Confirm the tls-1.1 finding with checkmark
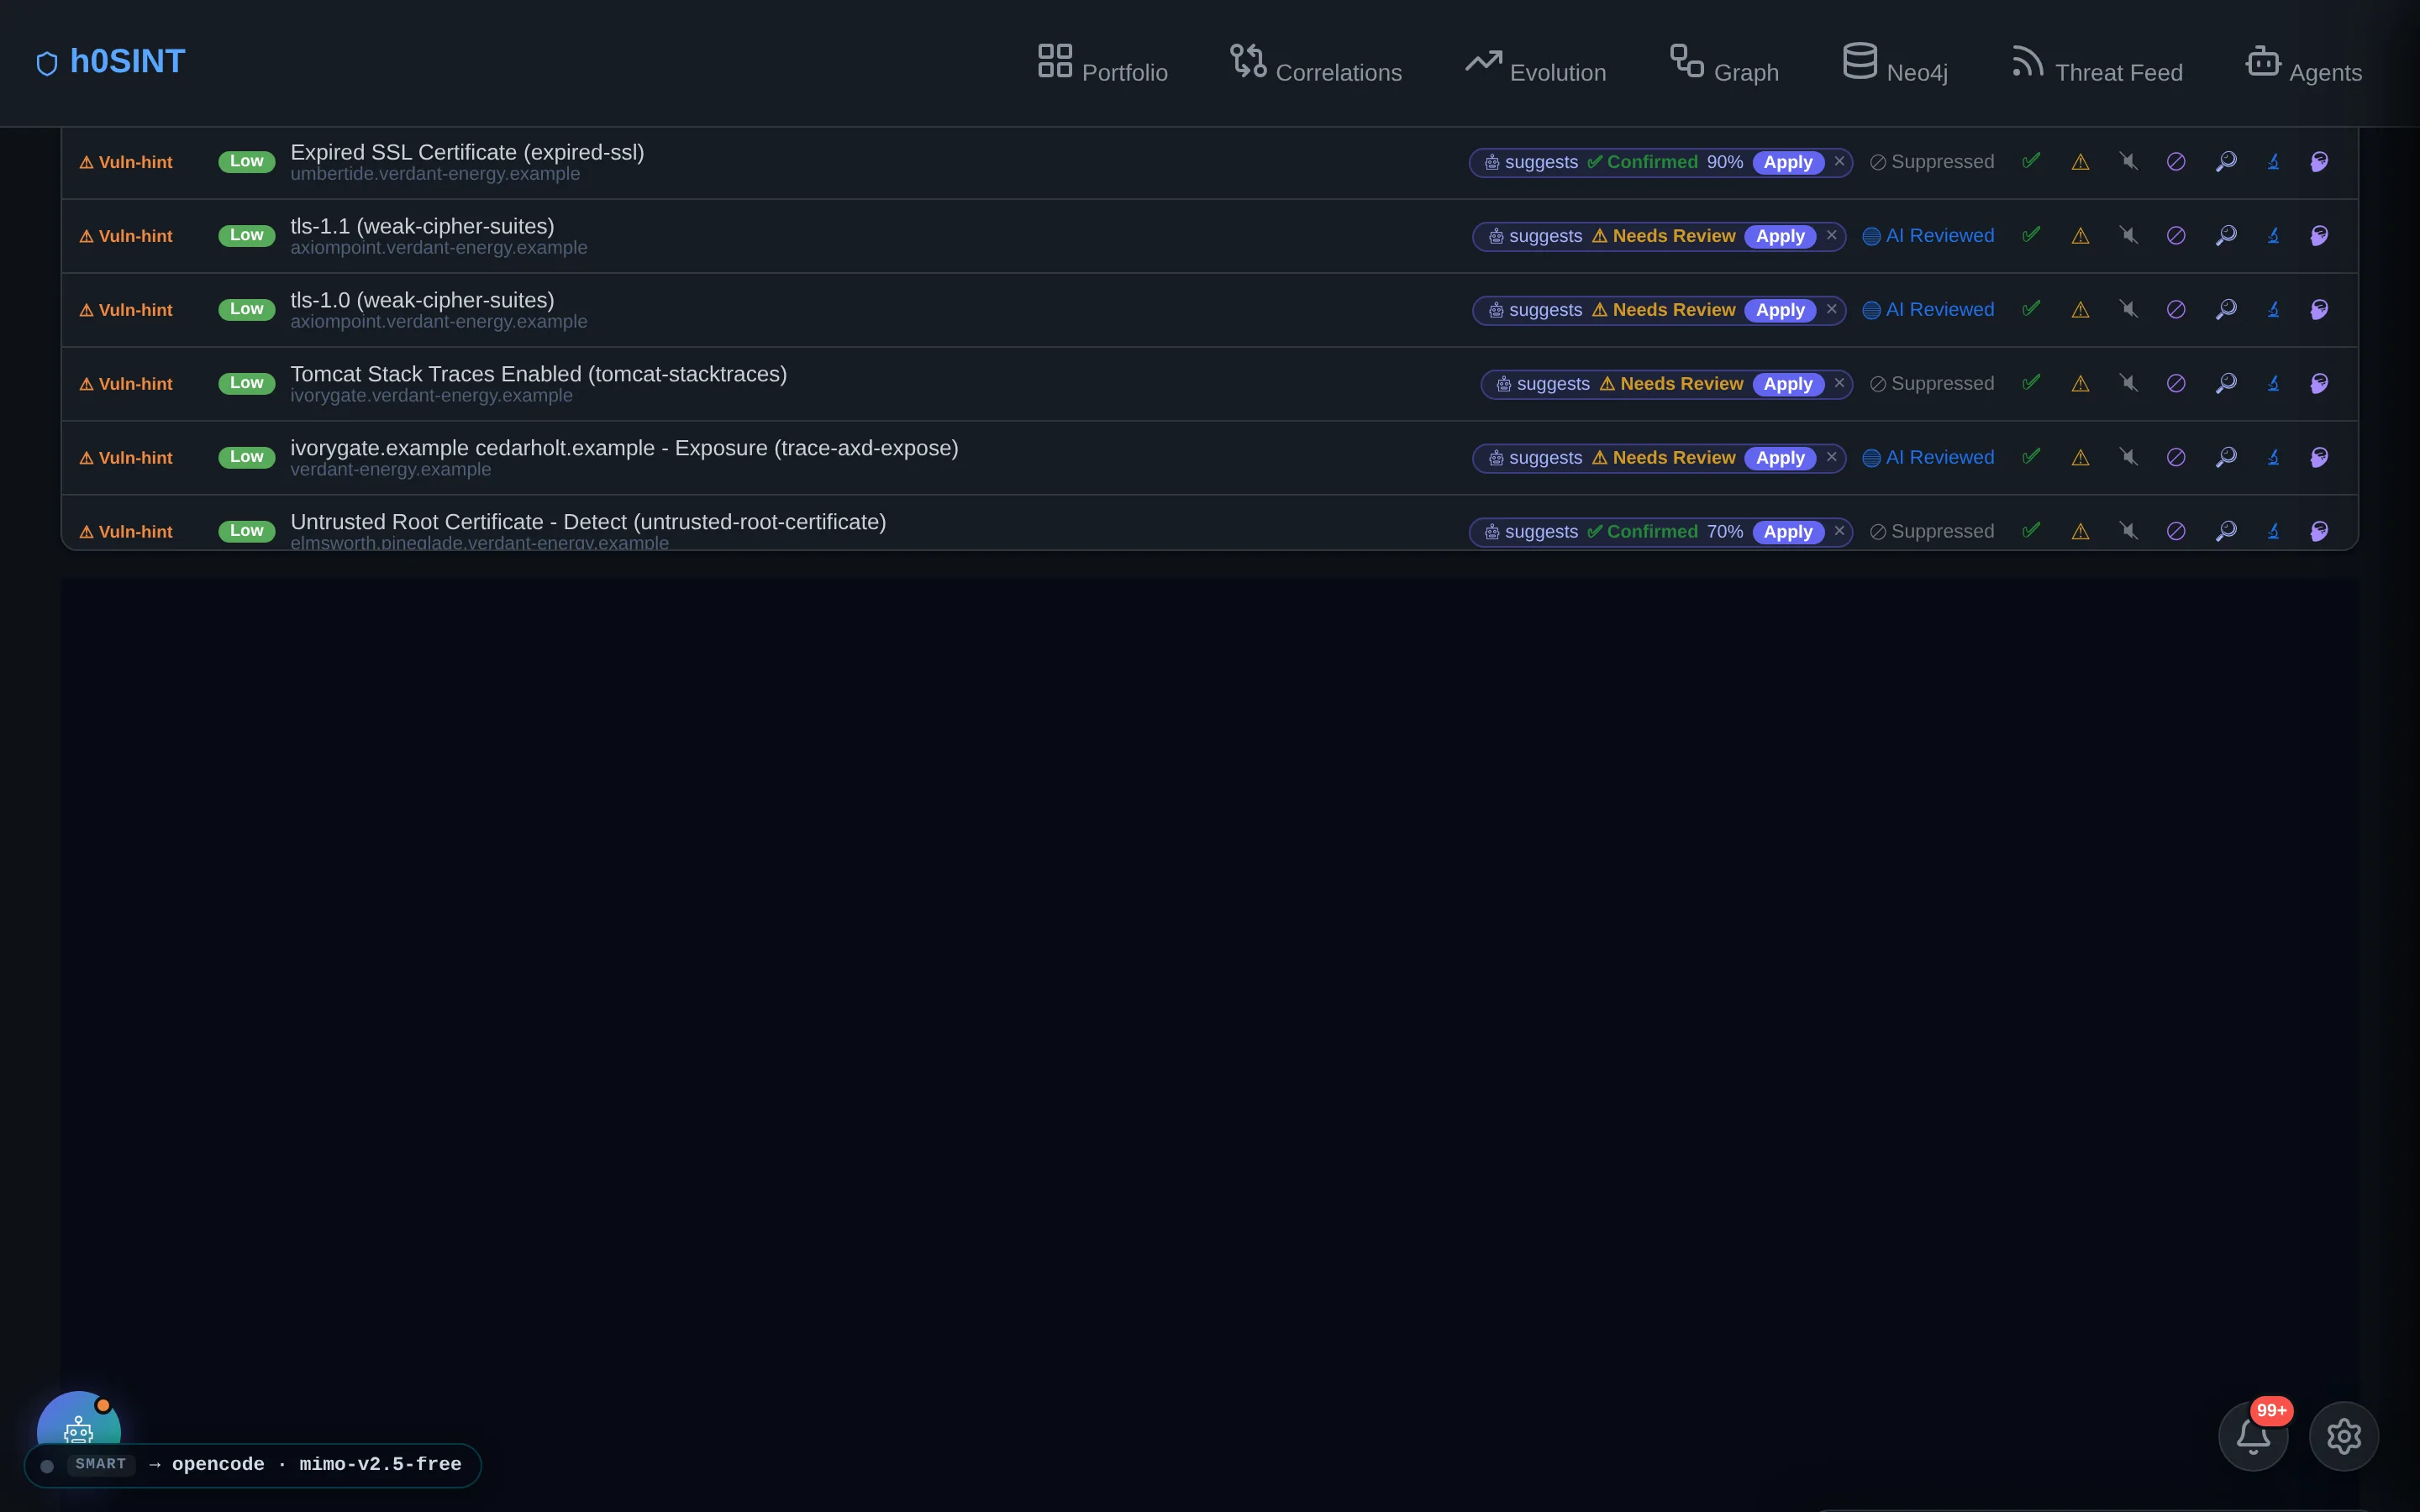Screen dimensions: 2420x1512 coord(2031,235)
